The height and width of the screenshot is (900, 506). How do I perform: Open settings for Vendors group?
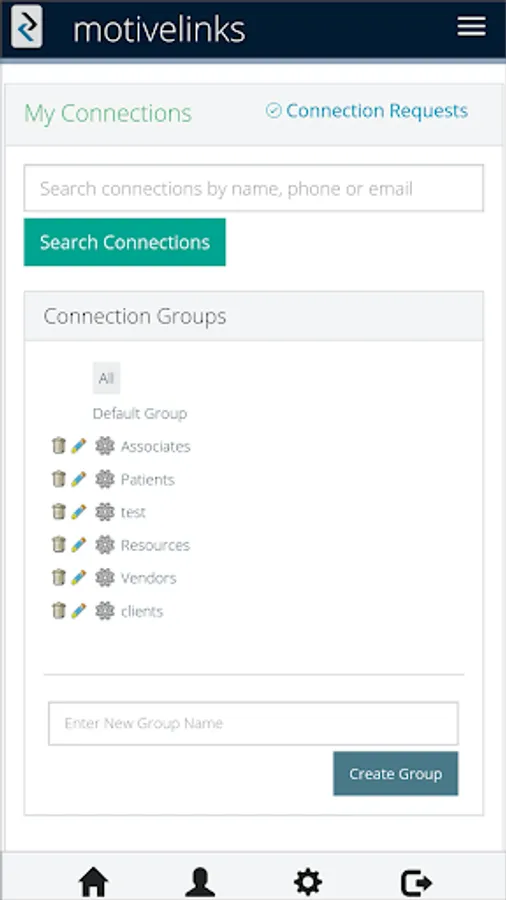tap(104, 577)
